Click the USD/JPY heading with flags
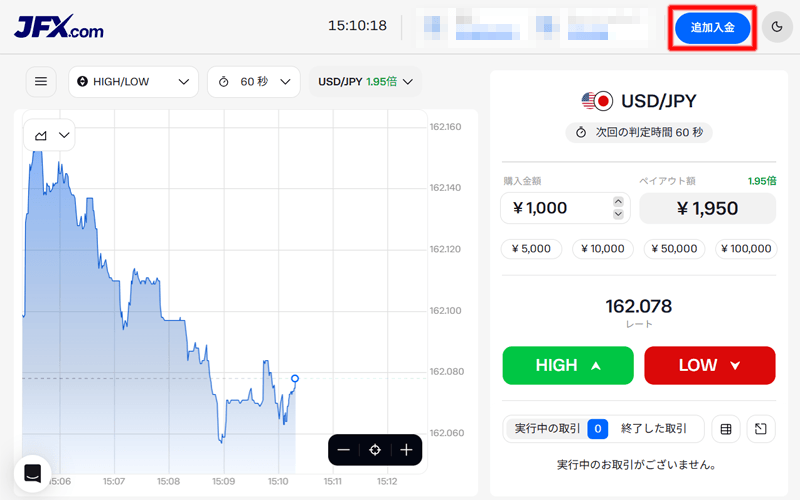Image resolution: width=800 pixels, height=500 pixels. click(639, 101)
